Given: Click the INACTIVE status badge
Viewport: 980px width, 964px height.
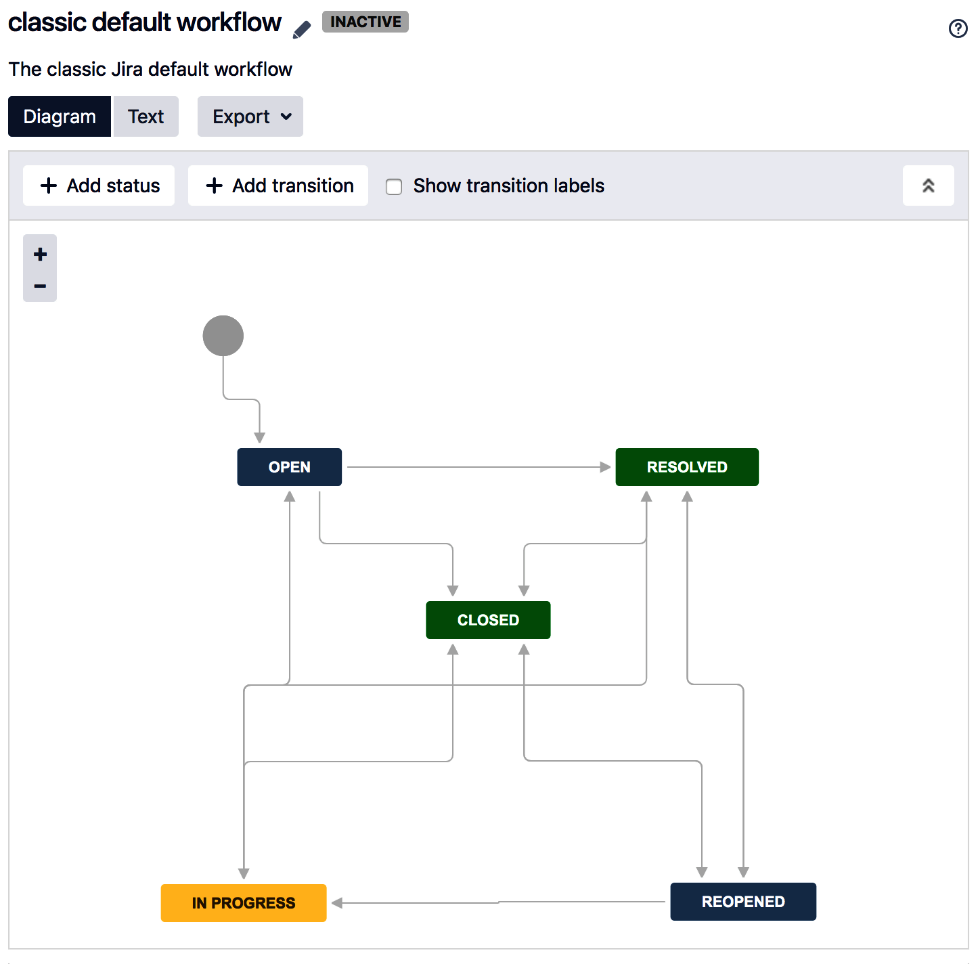Looking at the screenshot, I should [x=365, y=22].
